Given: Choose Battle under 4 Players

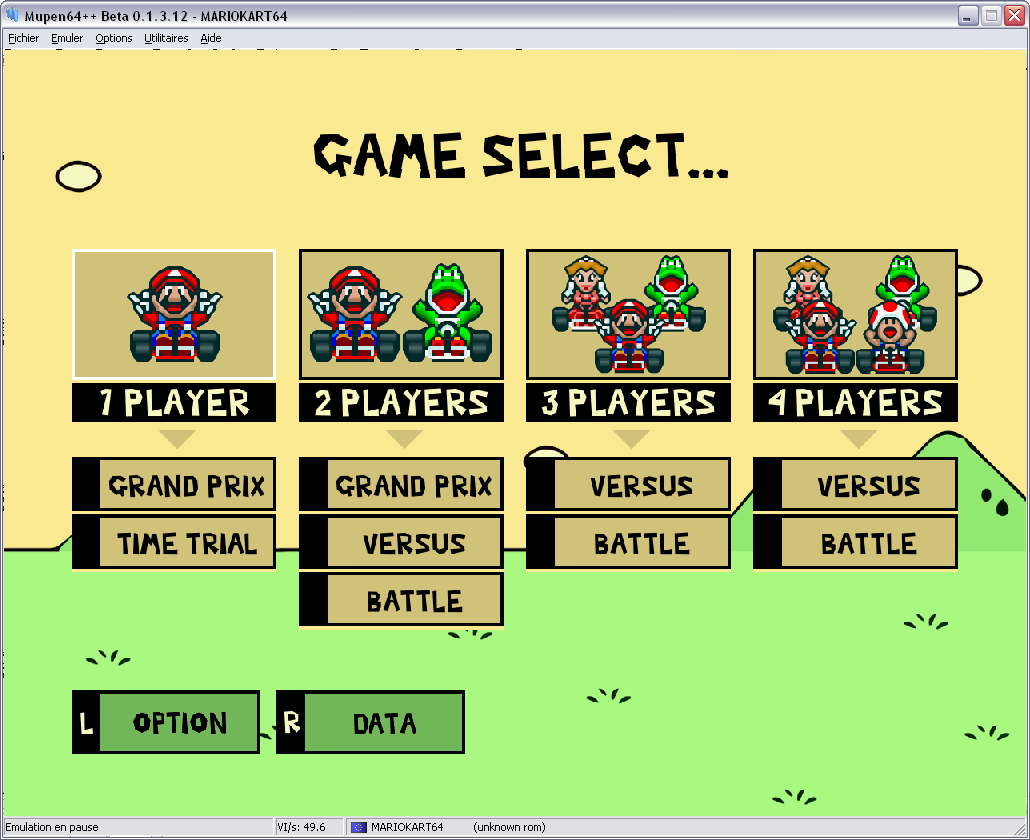Looking at the screenshot, I should coord(855,542).
